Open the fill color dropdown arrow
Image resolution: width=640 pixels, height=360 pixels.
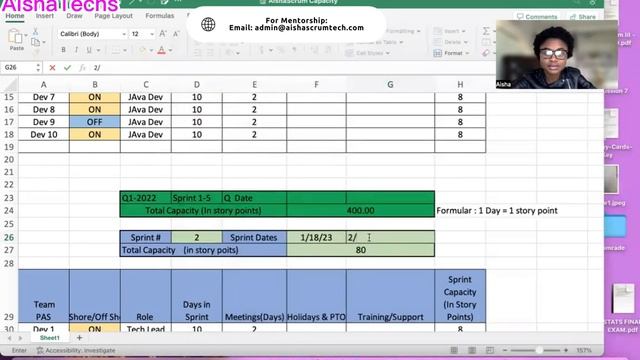[x=151, y=51]
